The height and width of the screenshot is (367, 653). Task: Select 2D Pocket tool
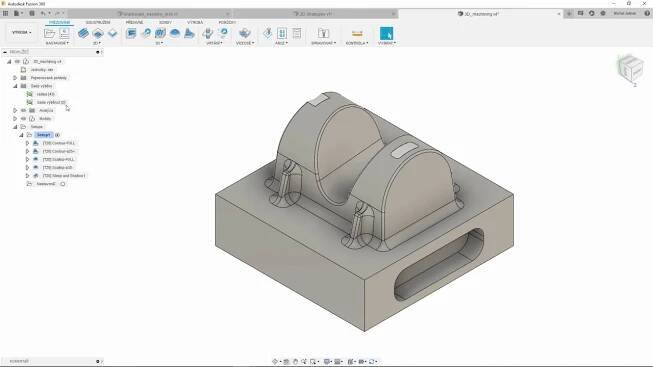pos(98,33)
